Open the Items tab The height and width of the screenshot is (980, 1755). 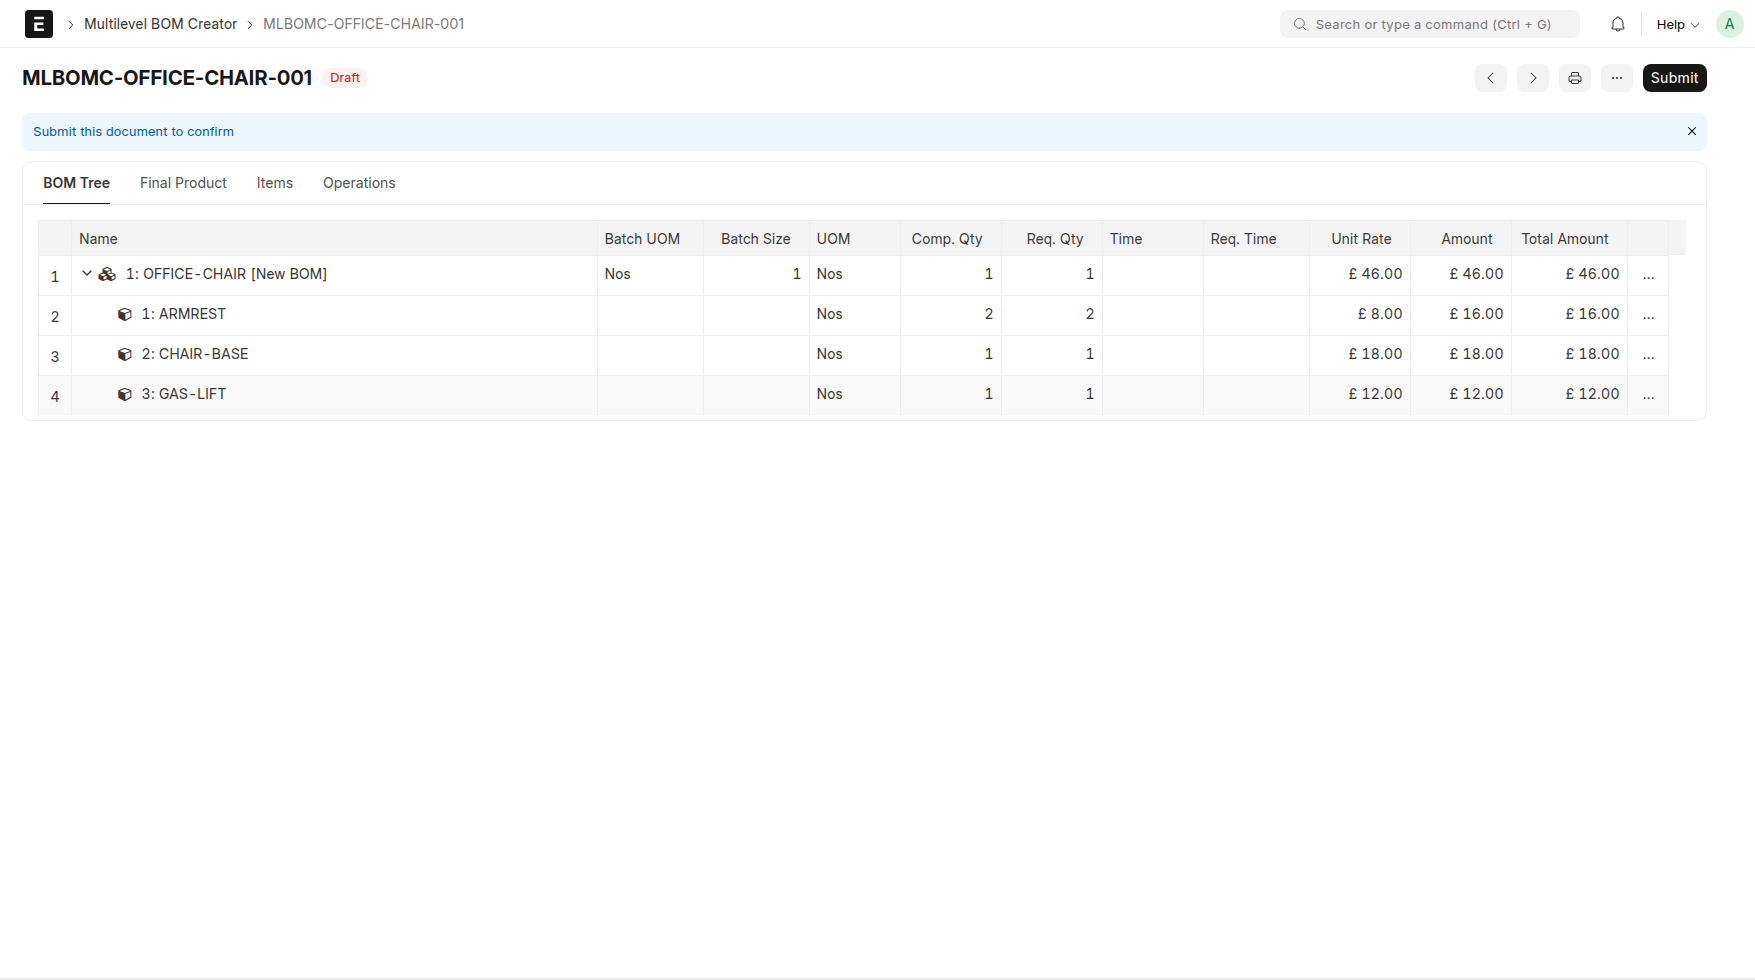click(x=274, y=183)
